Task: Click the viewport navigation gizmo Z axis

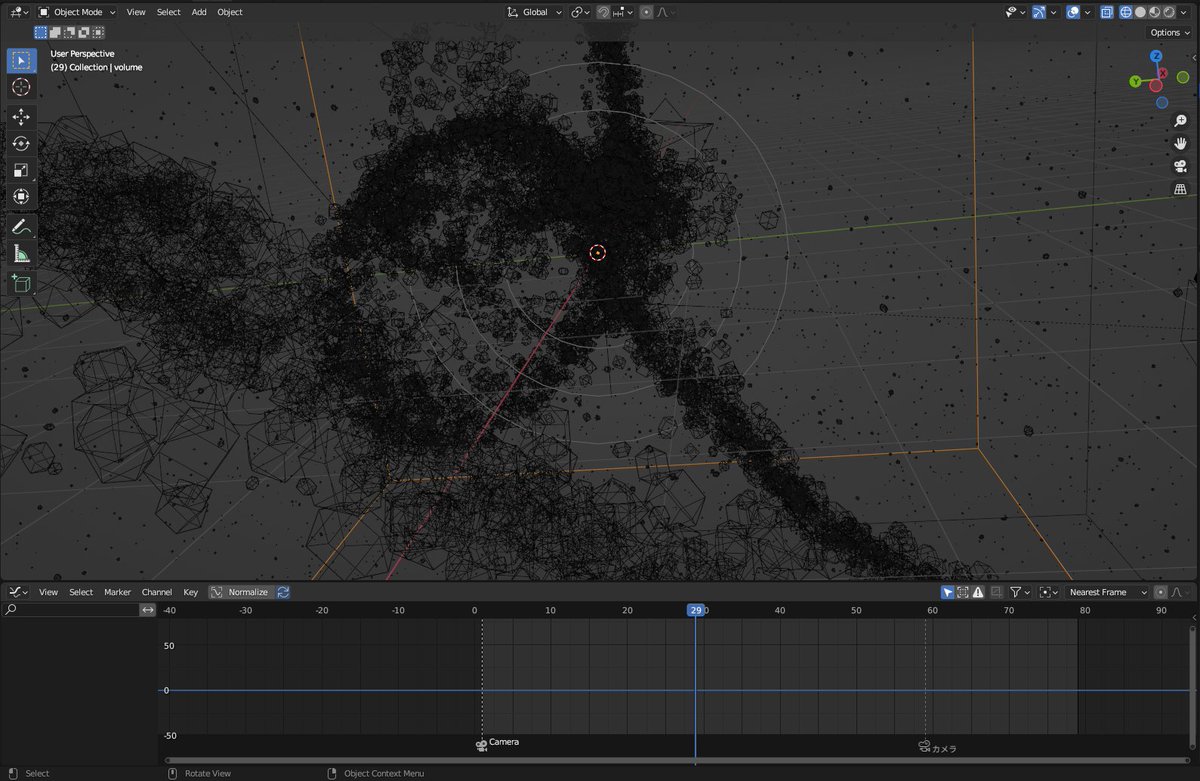Action: (x=1156, y=57)
